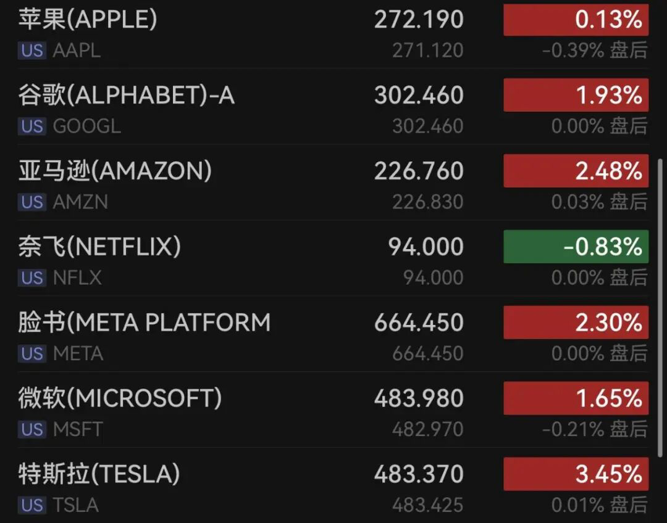Toggle Amazon's 2.48% change badge
The height and width of the screenshot is (523, 667).
(575, 171)
